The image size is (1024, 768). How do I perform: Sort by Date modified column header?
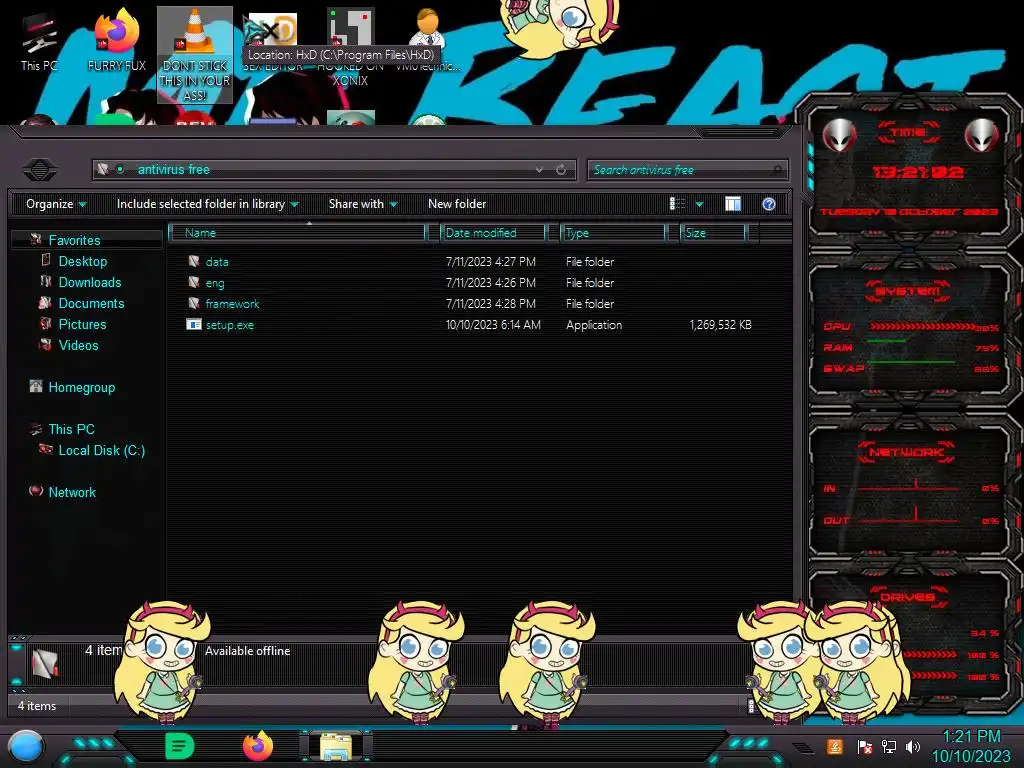pos(493,232)
